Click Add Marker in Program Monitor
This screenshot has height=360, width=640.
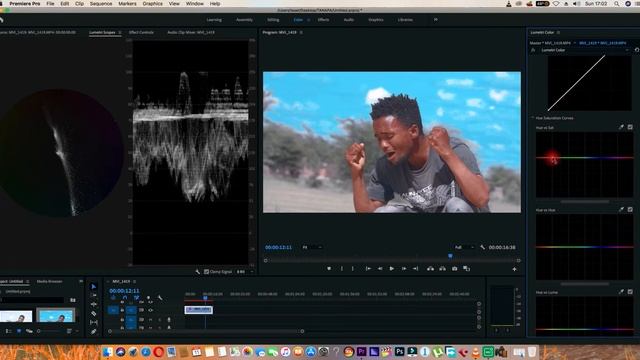click(329, 269)
